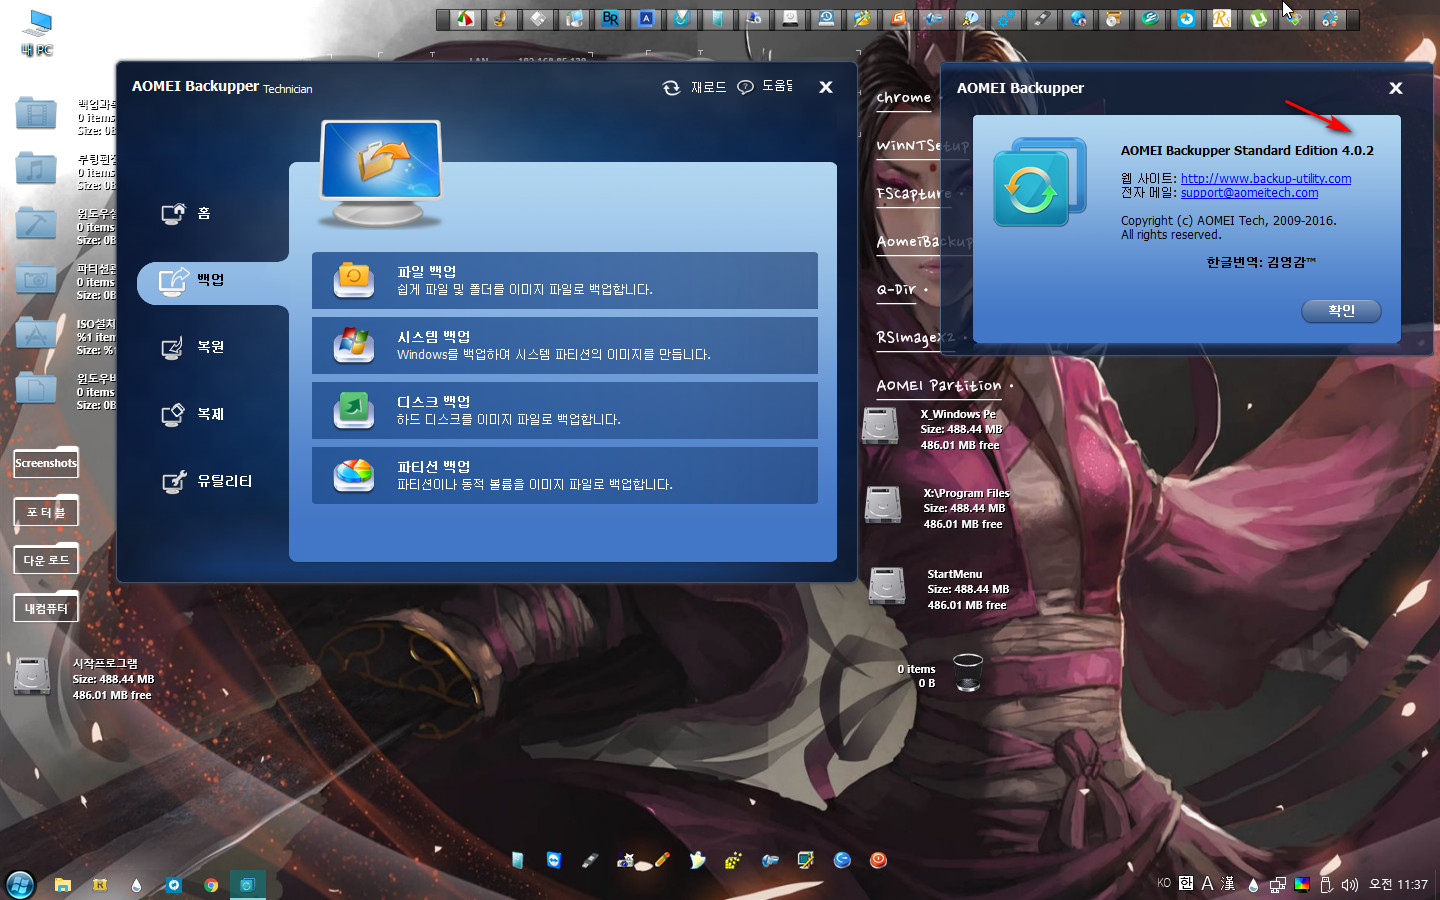Open the Recycle Bin showing 0 items
This screenshot has height=900, width=1440.
pyautogui.click(x=967, y=673)
